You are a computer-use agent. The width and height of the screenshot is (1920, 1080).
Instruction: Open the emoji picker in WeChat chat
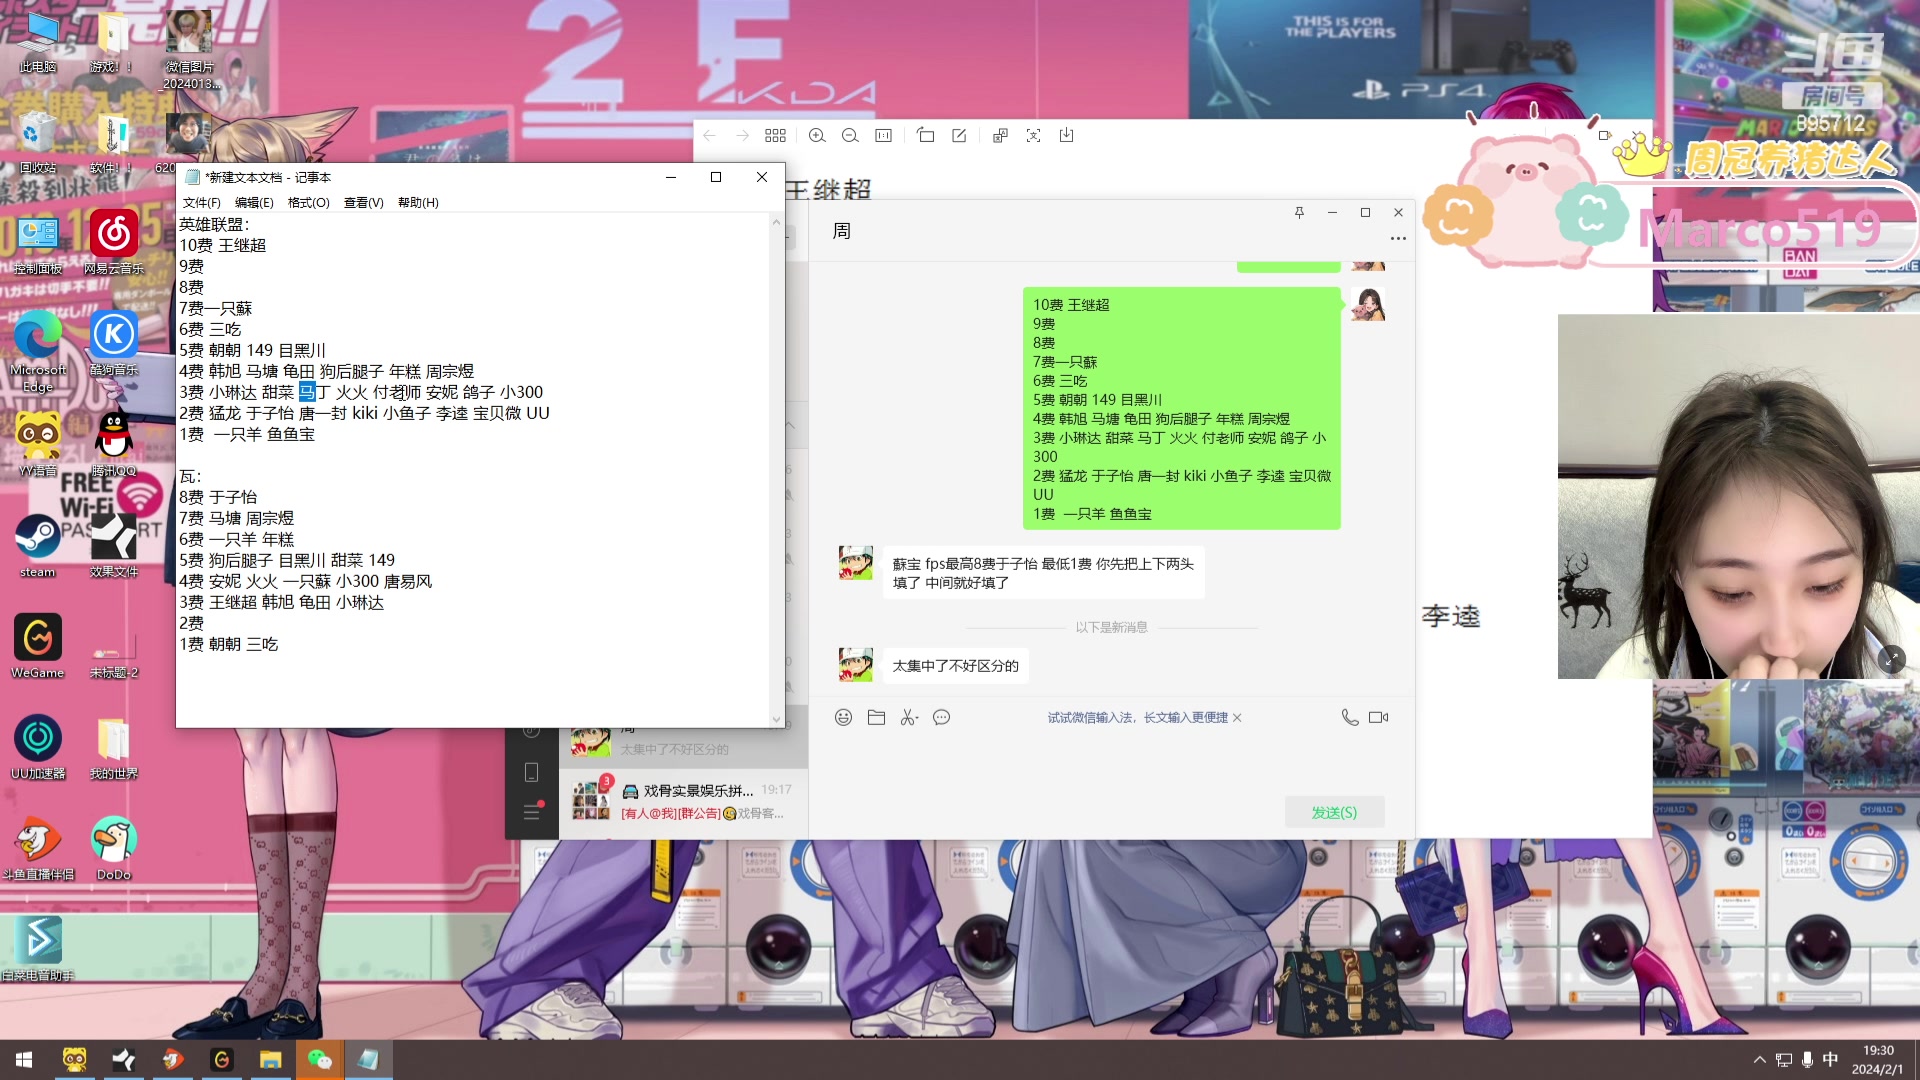click(843, 717)
